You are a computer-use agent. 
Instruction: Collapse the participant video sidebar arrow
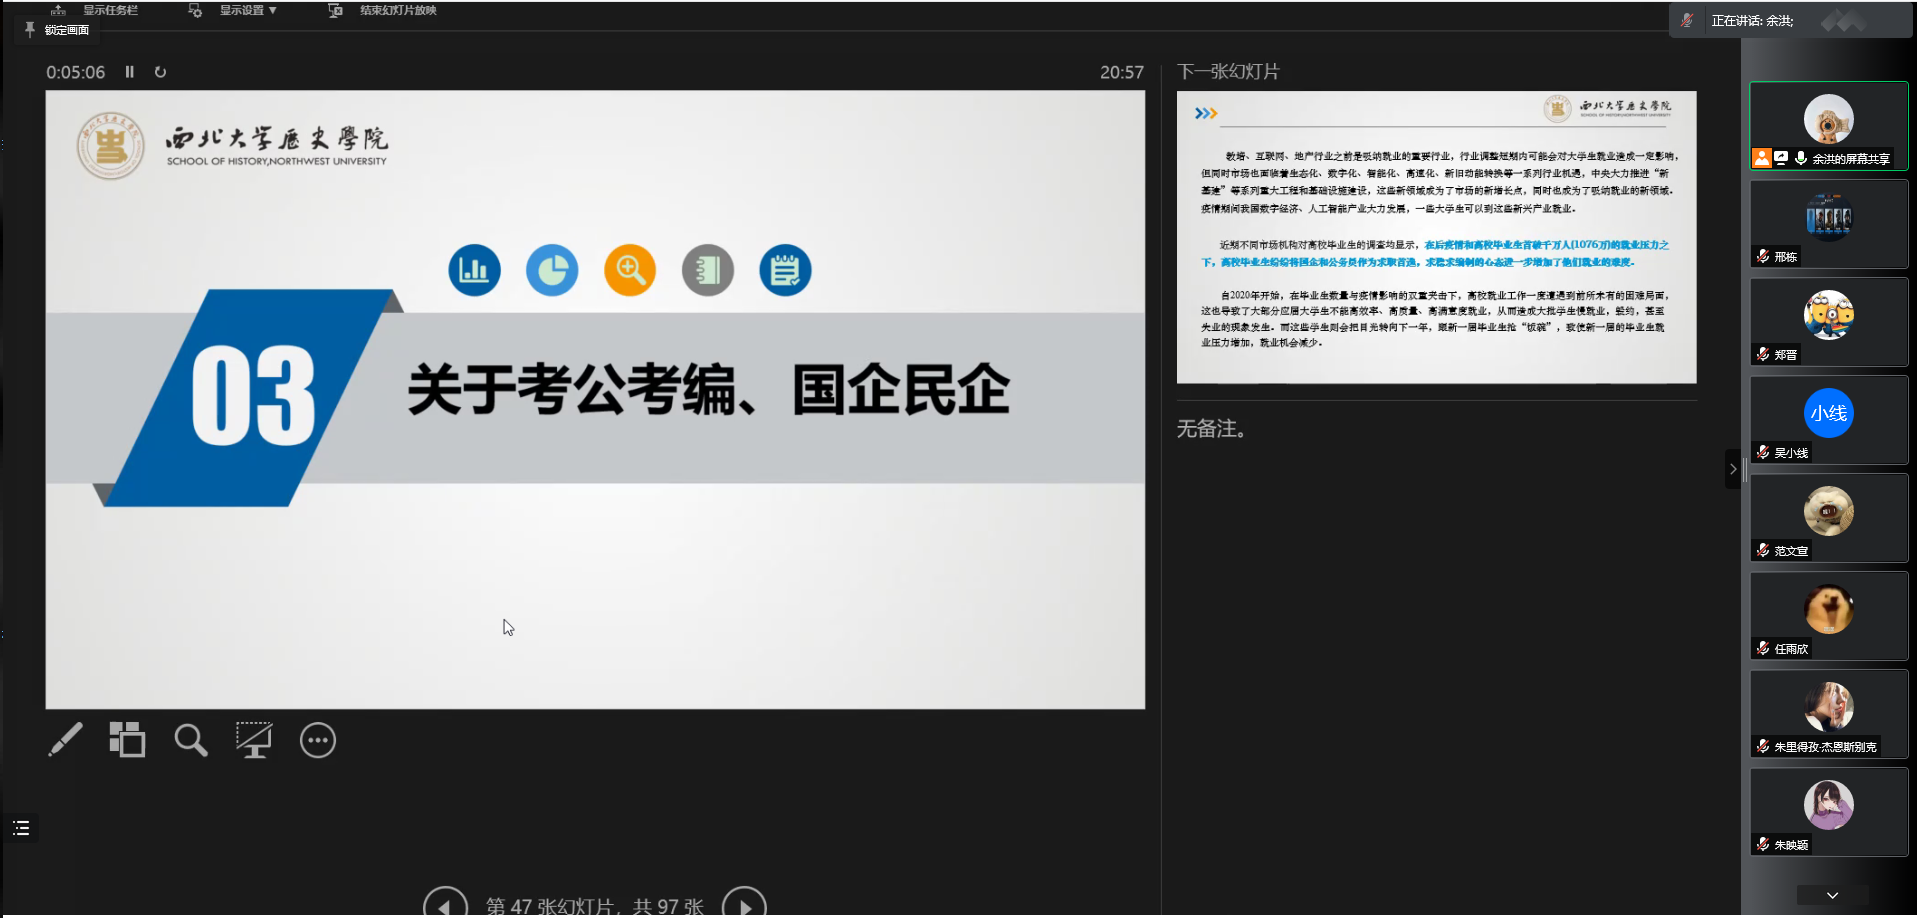(x=1733, y=469)
